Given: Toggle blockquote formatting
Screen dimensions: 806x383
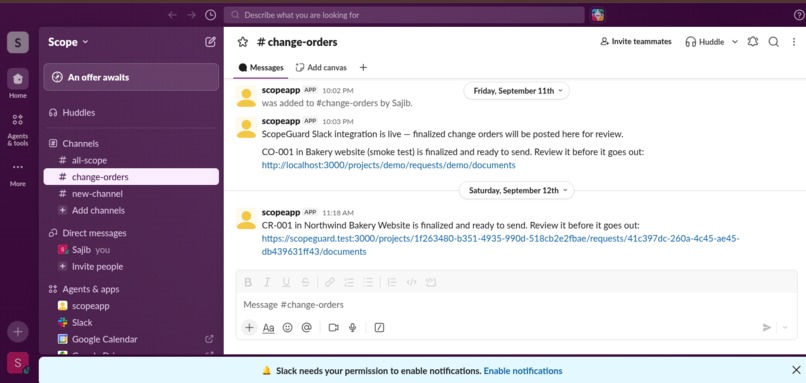Looking at the screenshot, I should (x=392, y=282).
